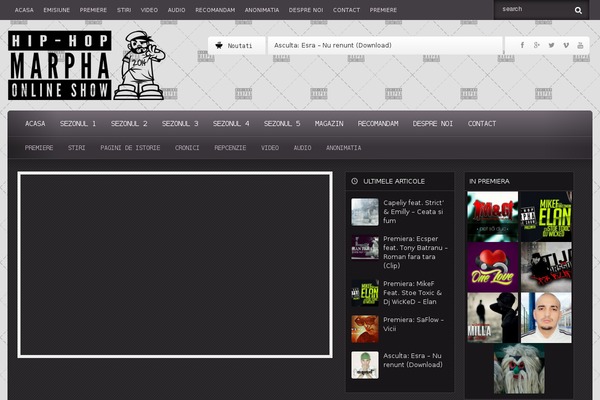This screenshot has width=600, height=400.
Task: Open the bald man portrait in In Premiera
Action: point(546,317)
